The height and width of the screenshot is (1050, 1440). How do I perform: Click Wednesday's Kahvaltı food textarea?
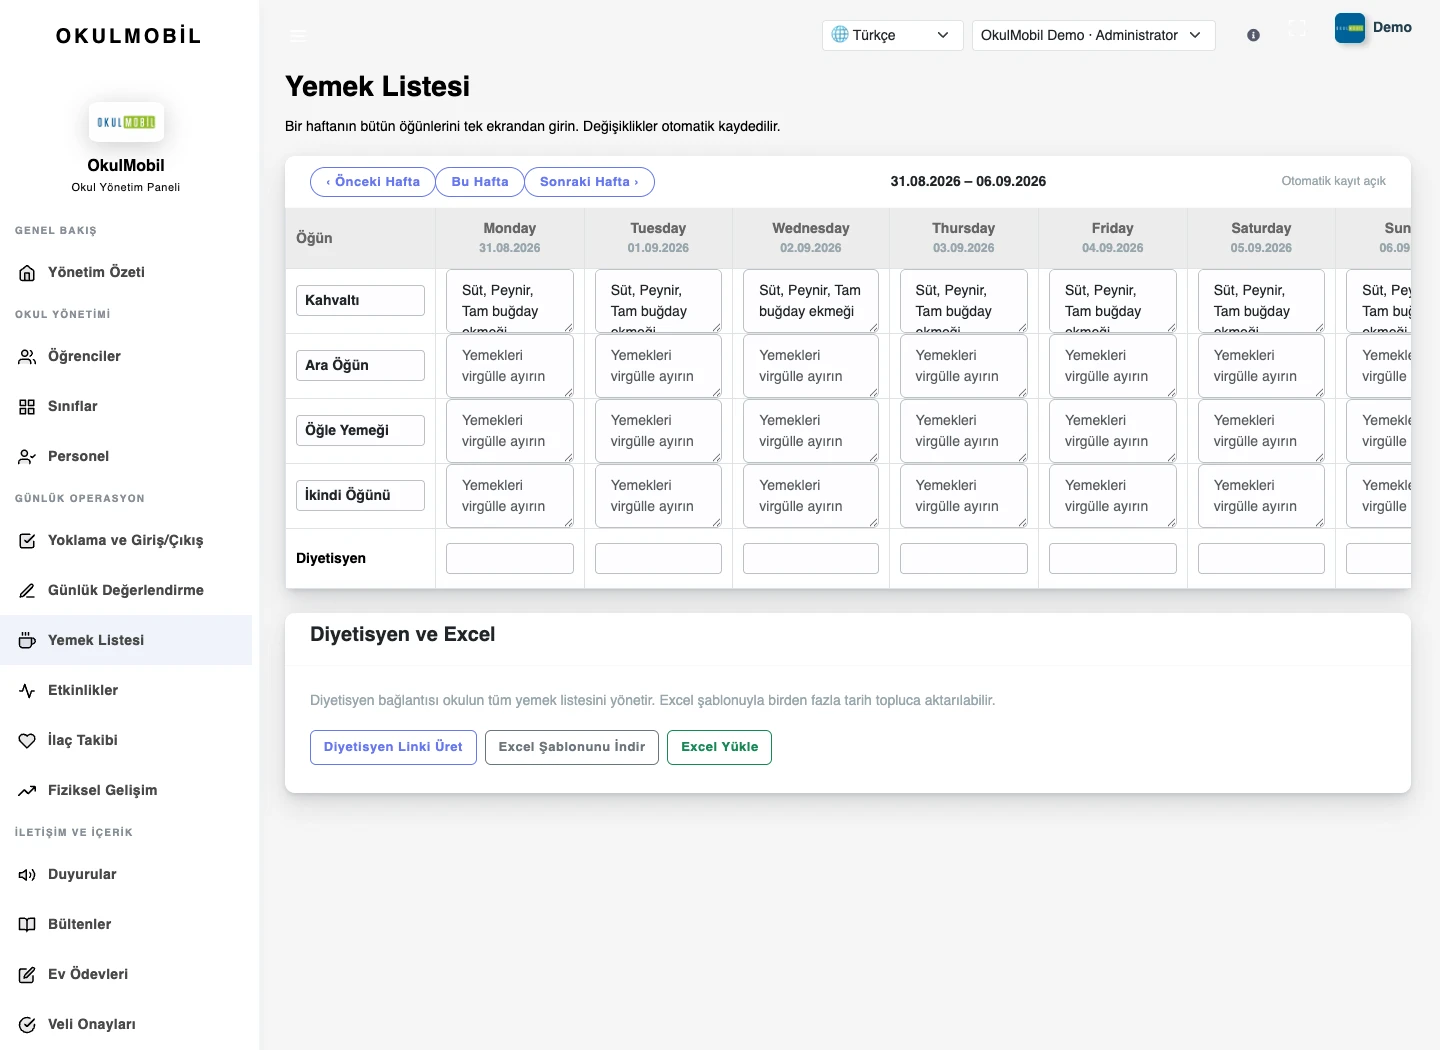coord(811,301)
